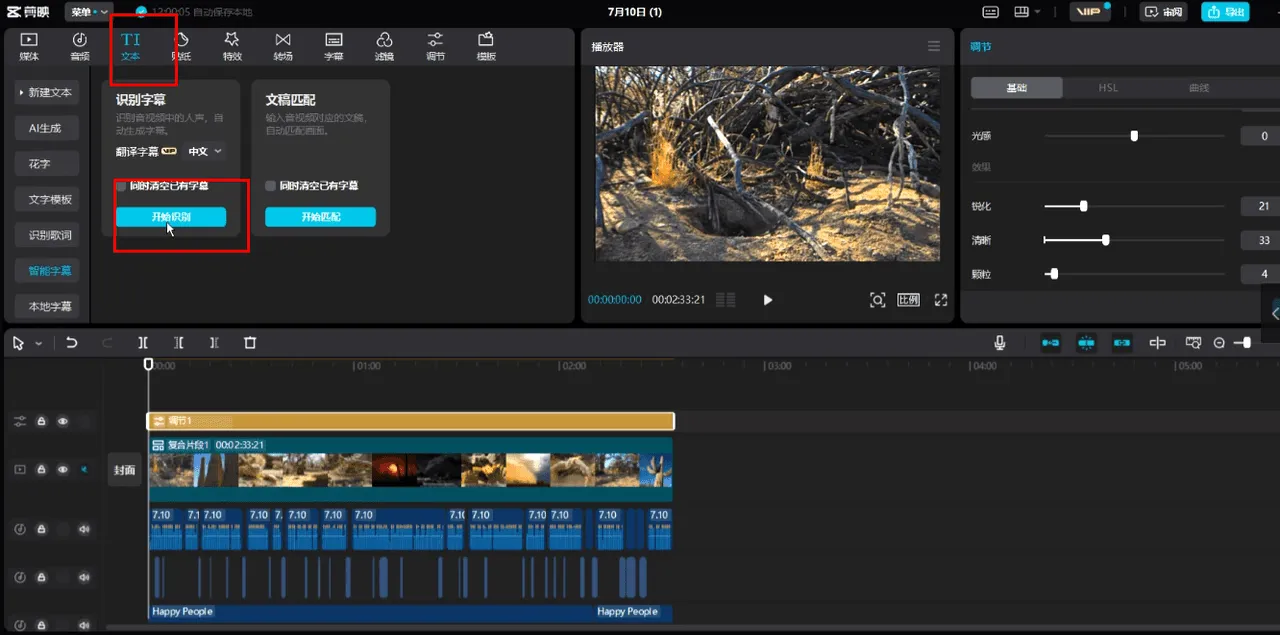
Task: Click the zoom-focus scan icon in player
Action: 877,300
